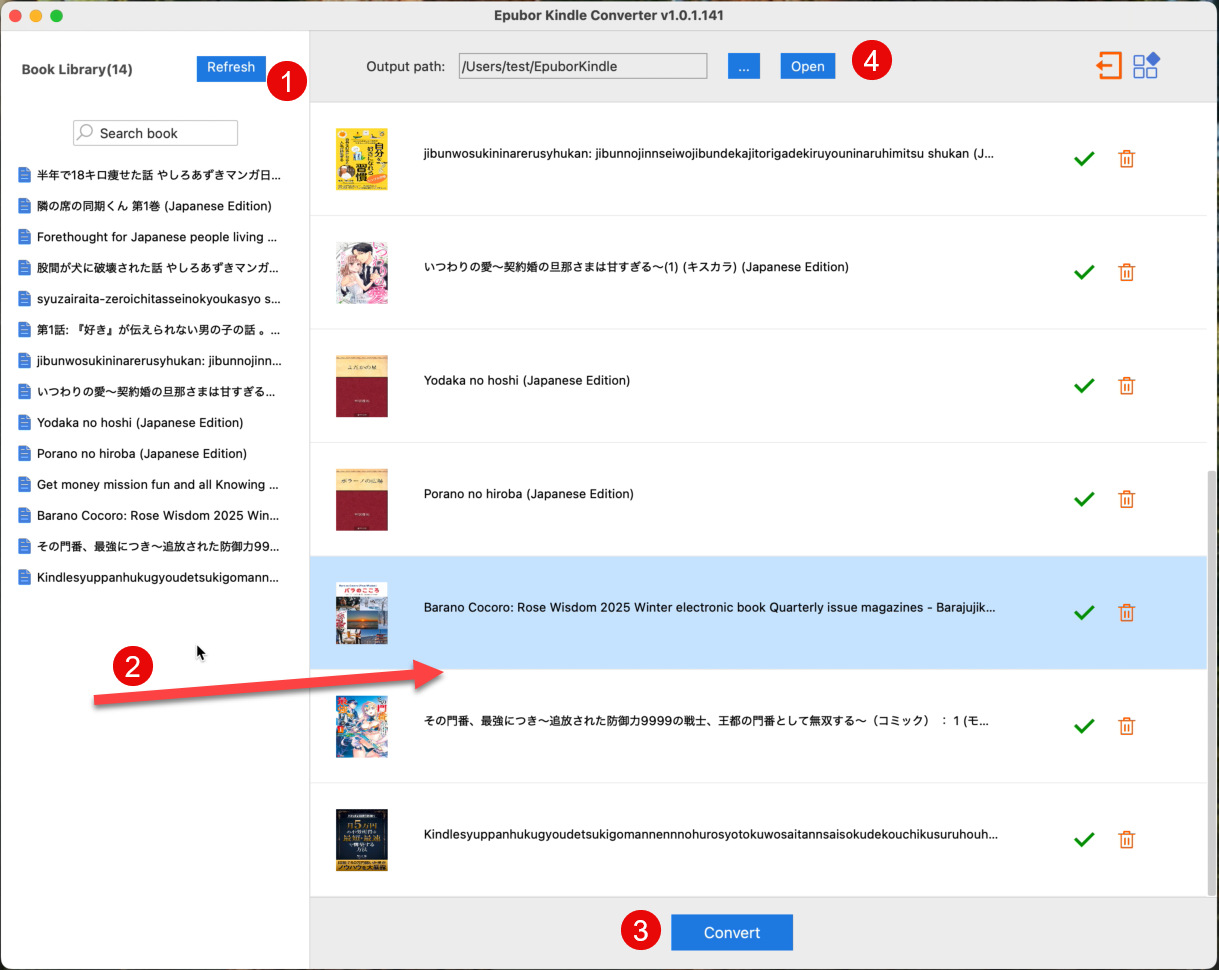Click the blue '...' browse button

pyautogui.click(x=744, y=66)
